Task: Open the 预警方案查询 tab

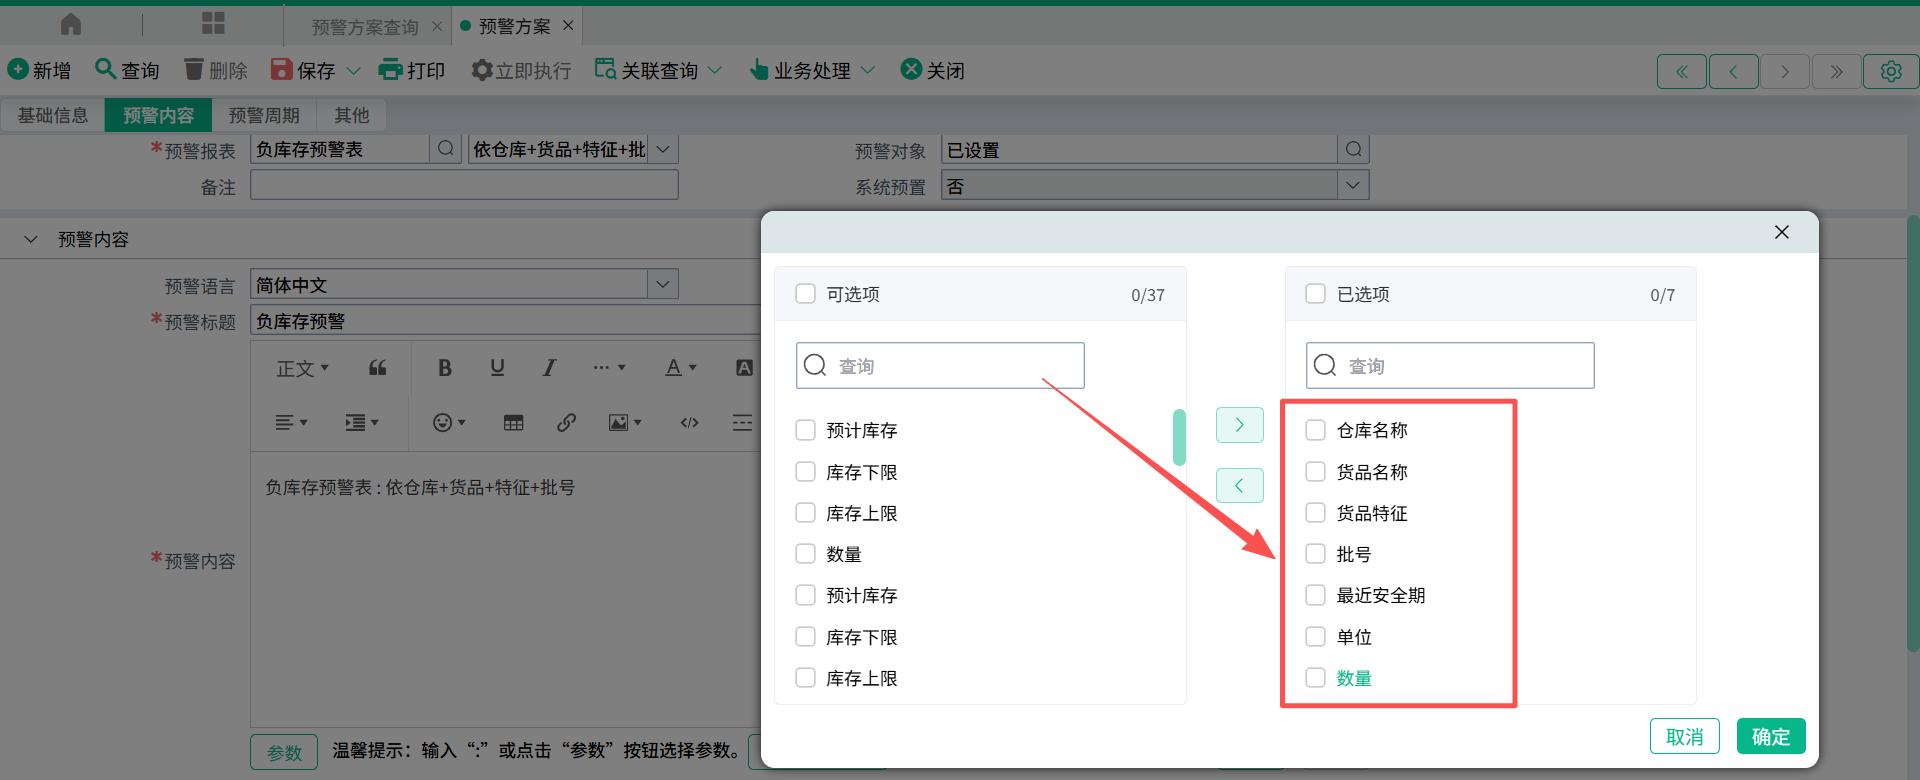Action: [x=365, y=27]
